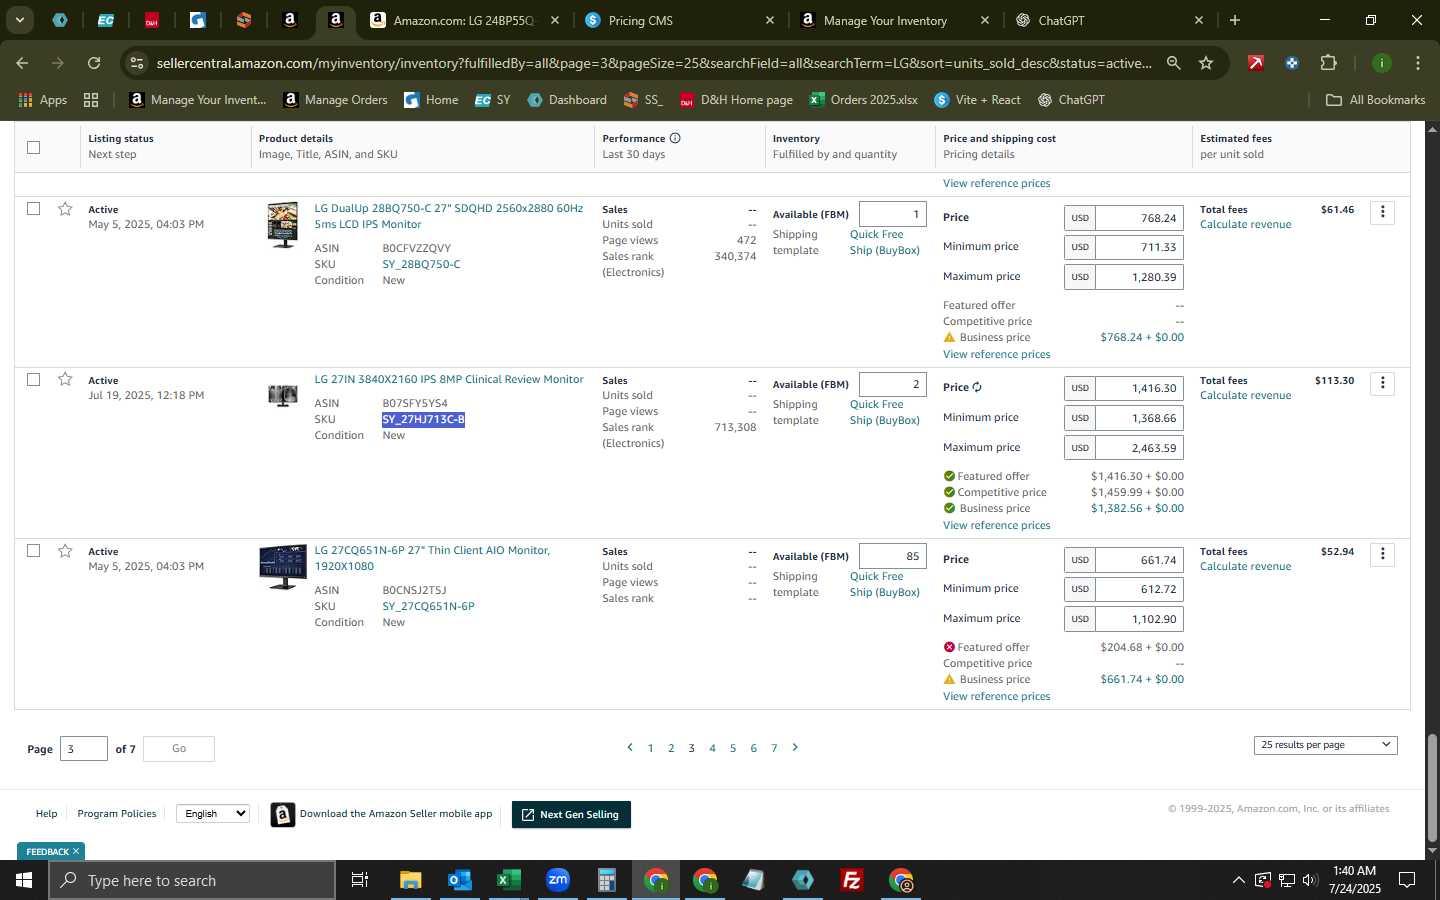Open Excel from the taskbar

pyautogui.click(x=508, y=880)
